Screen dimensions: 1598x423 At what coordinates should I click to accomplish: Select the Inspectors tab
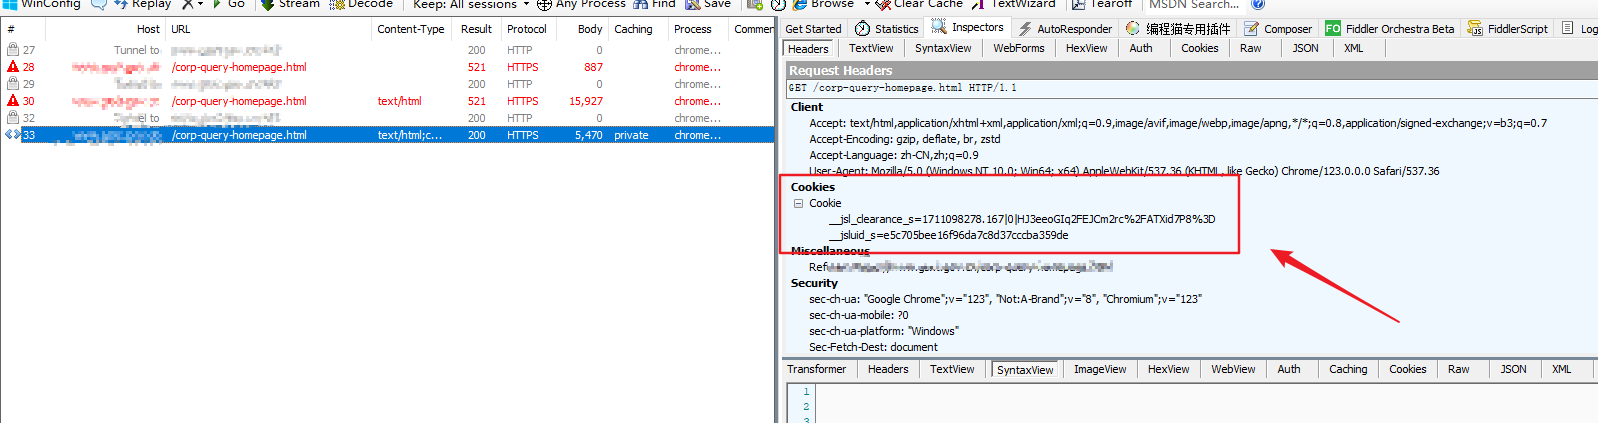[x=968, y=28]
